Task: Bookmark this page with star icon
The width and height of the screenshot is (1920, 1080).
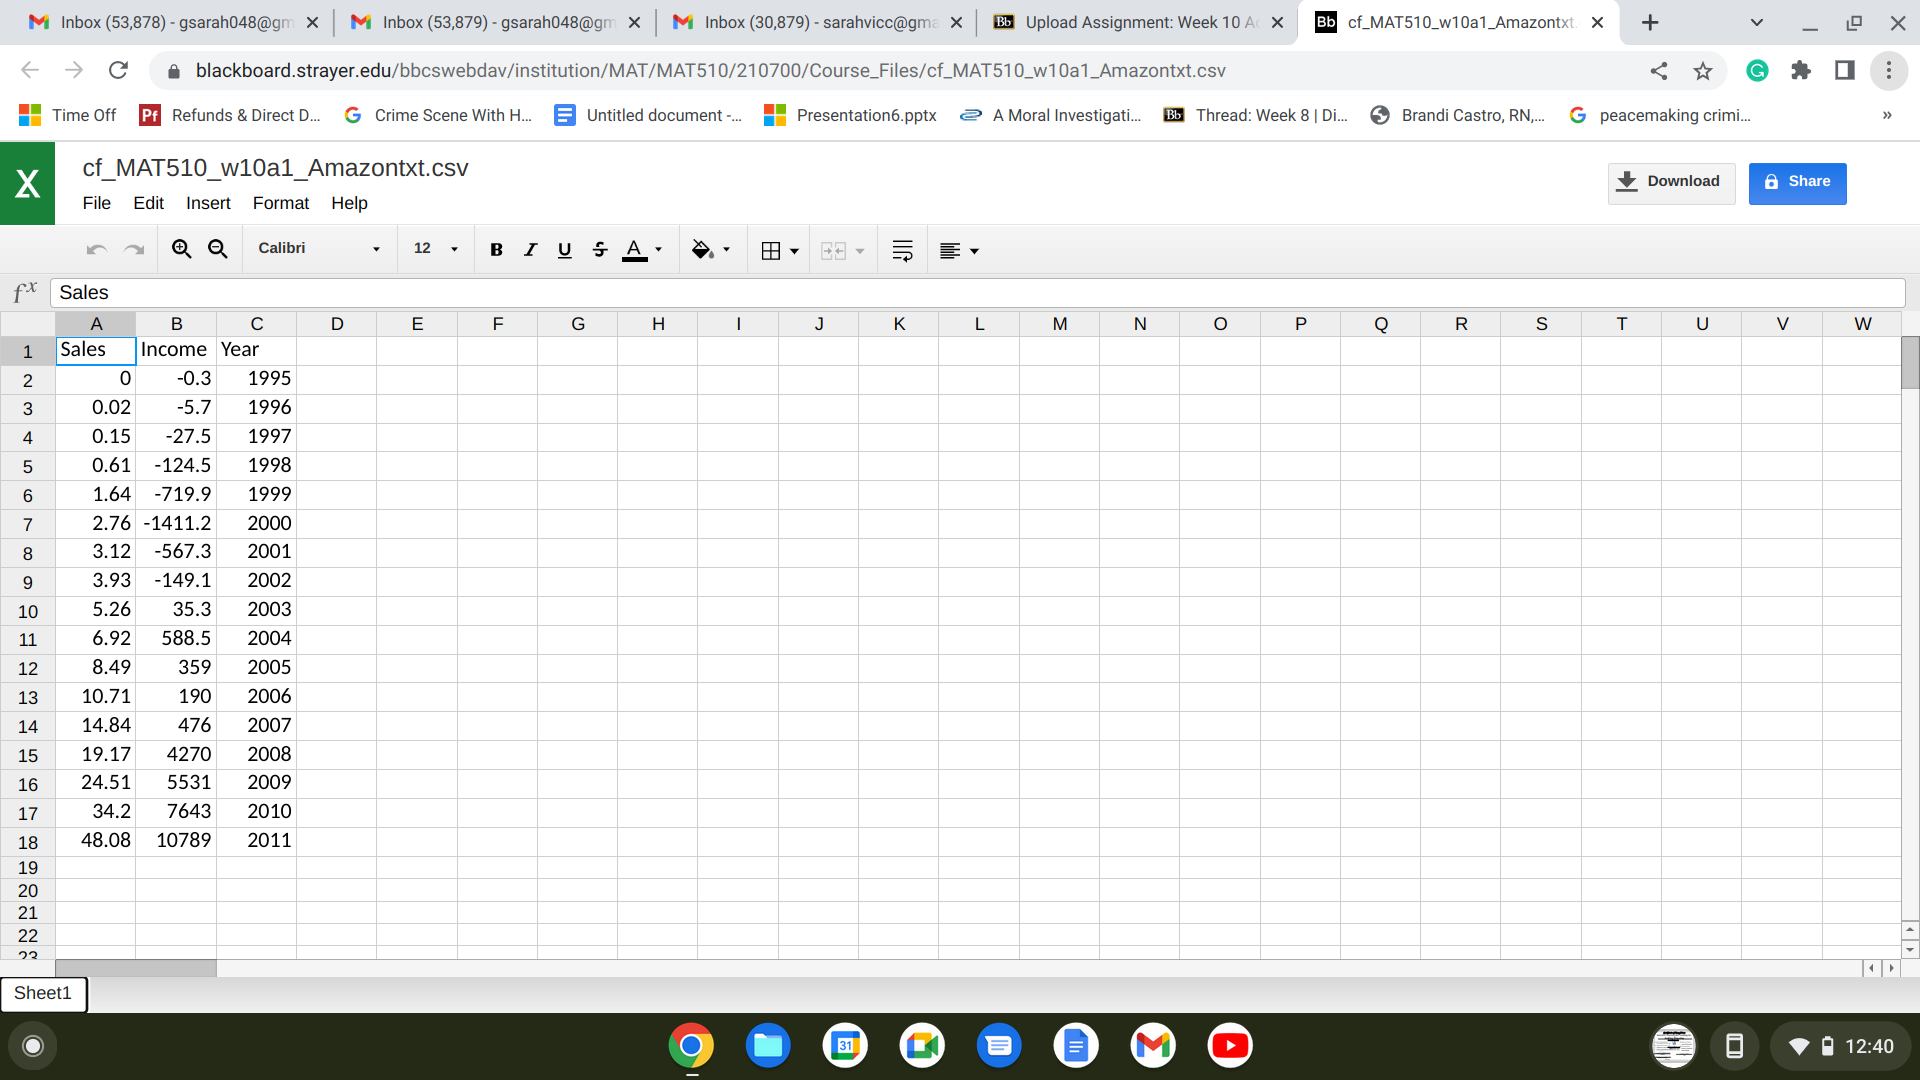Action: click(1703, 71)
